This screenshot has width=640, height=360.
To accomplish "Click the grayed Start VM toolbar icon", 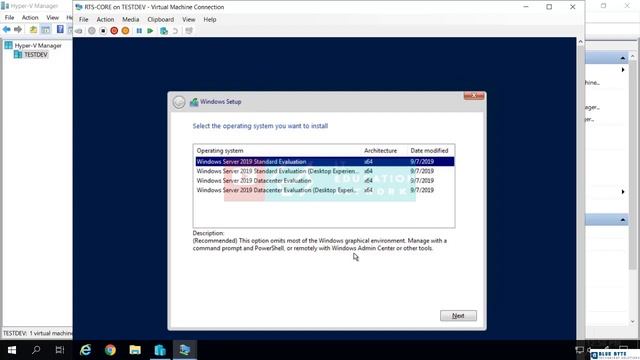I will [92, 31].
